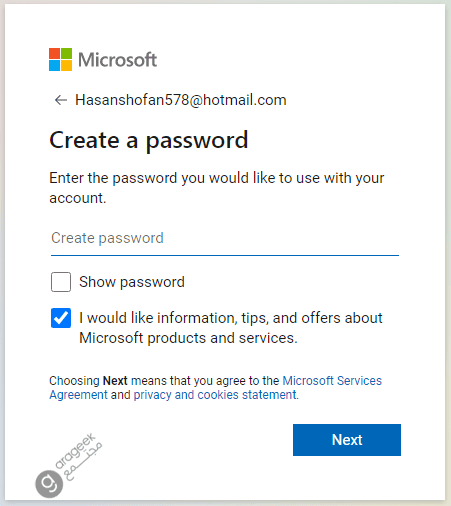This screenshot has width=451, height=506.
Task: Click the Show password label text
Action: pos(132,282)
